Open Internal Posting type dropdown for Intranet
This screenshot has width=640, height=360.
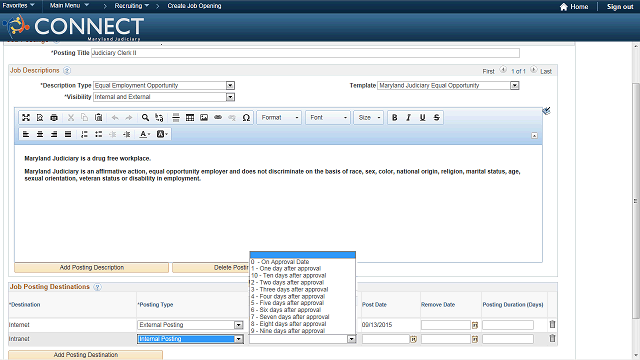coord(238,339)
